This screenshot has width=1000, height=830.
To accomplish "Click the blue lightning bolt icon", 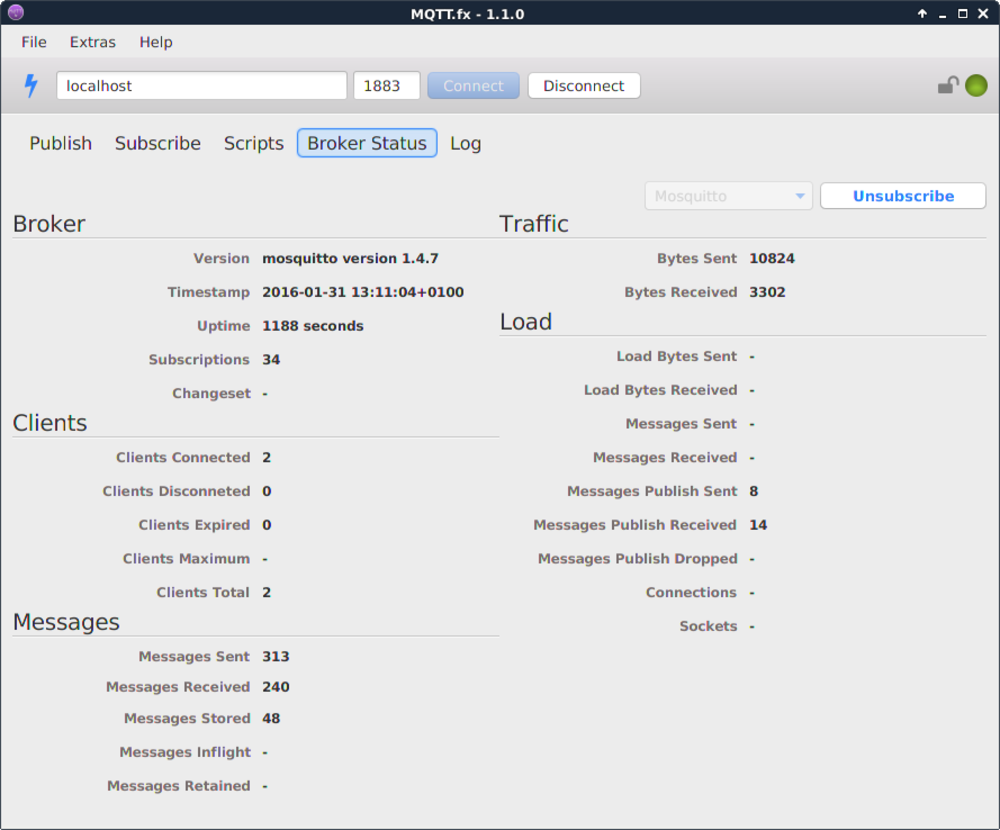I will tap(31, 86).
